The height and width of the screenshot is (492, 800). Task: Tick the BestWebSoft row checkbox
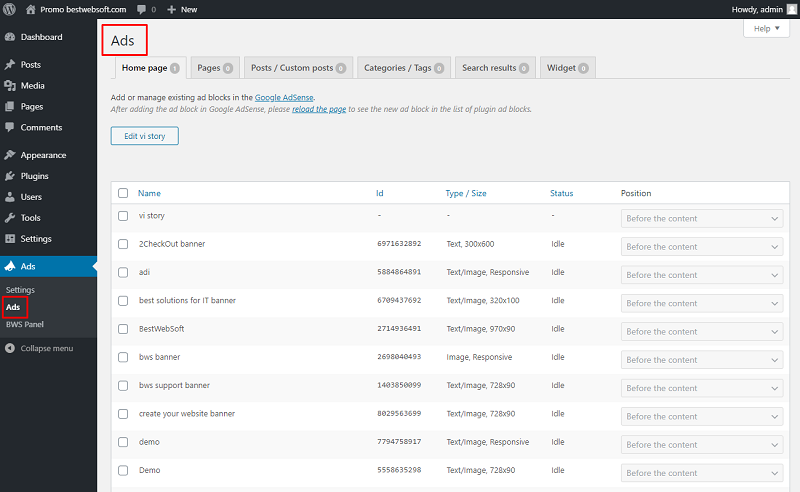(x=123, y=329)
